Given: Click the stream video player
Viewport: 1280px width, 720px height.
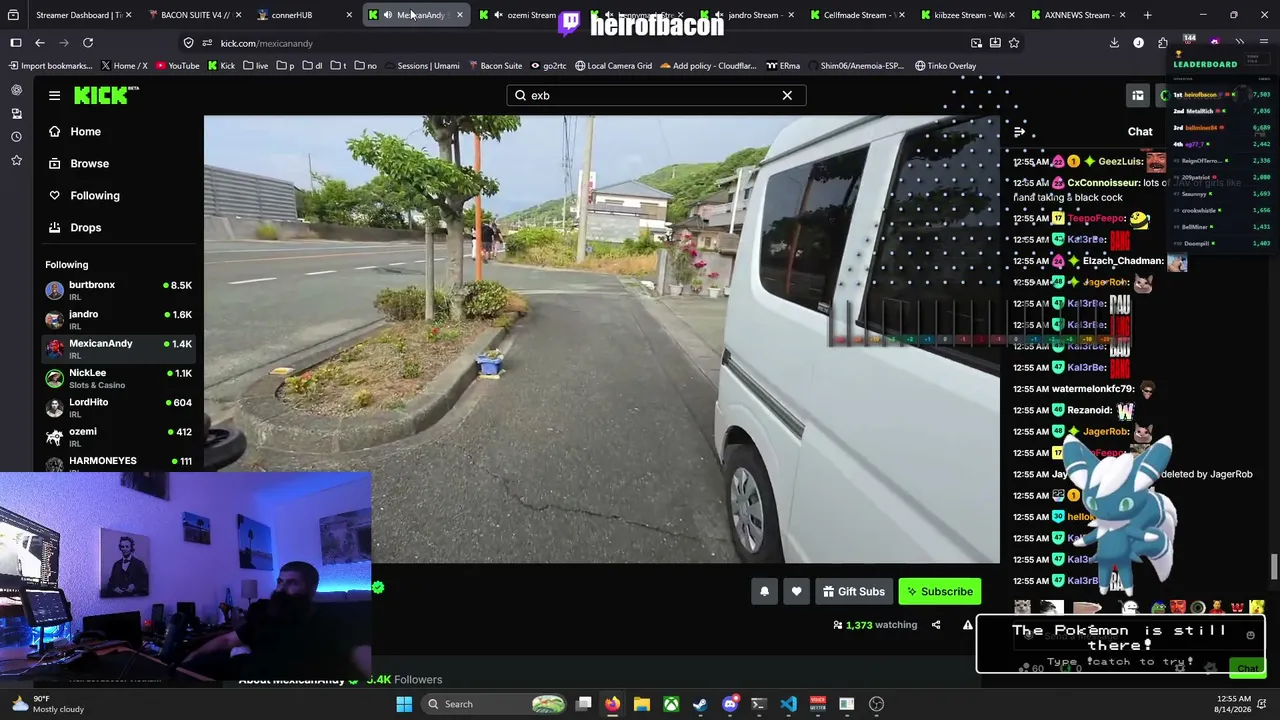Looking at the screenshot, I should tap(601, 340).
